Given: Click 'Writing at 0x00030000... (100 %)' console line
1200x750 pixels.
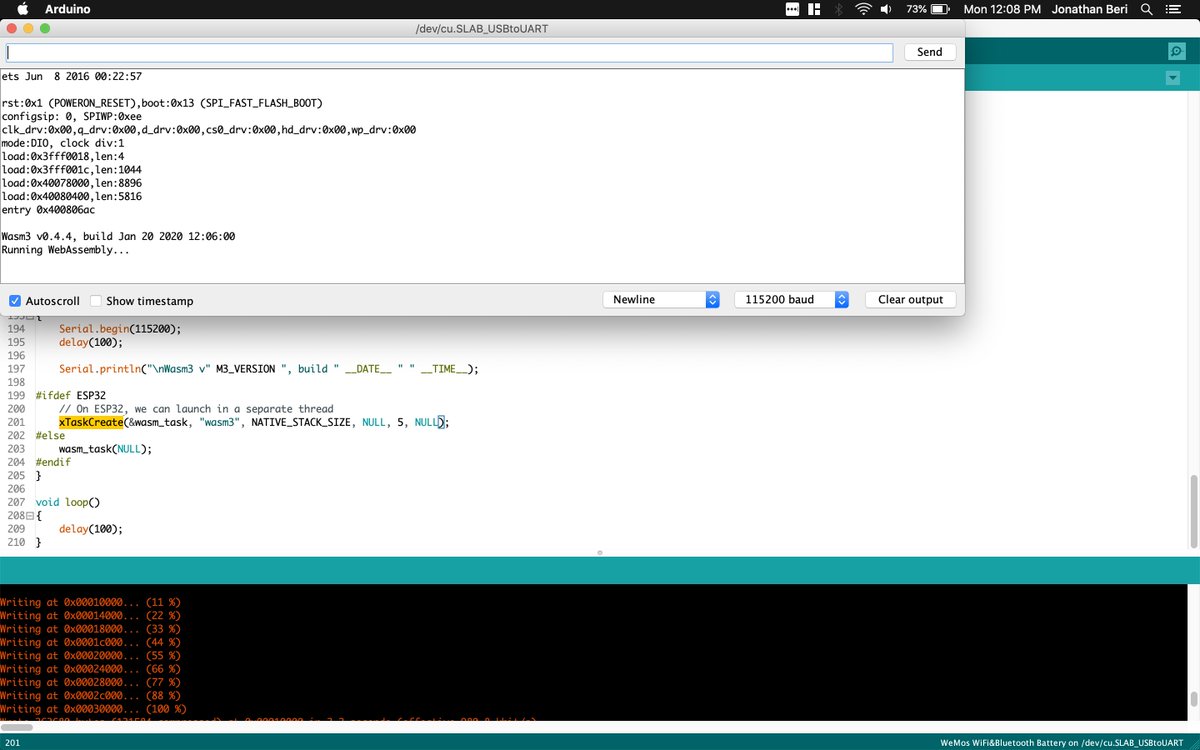Looking at the screenshot, I should click(93, 708).
